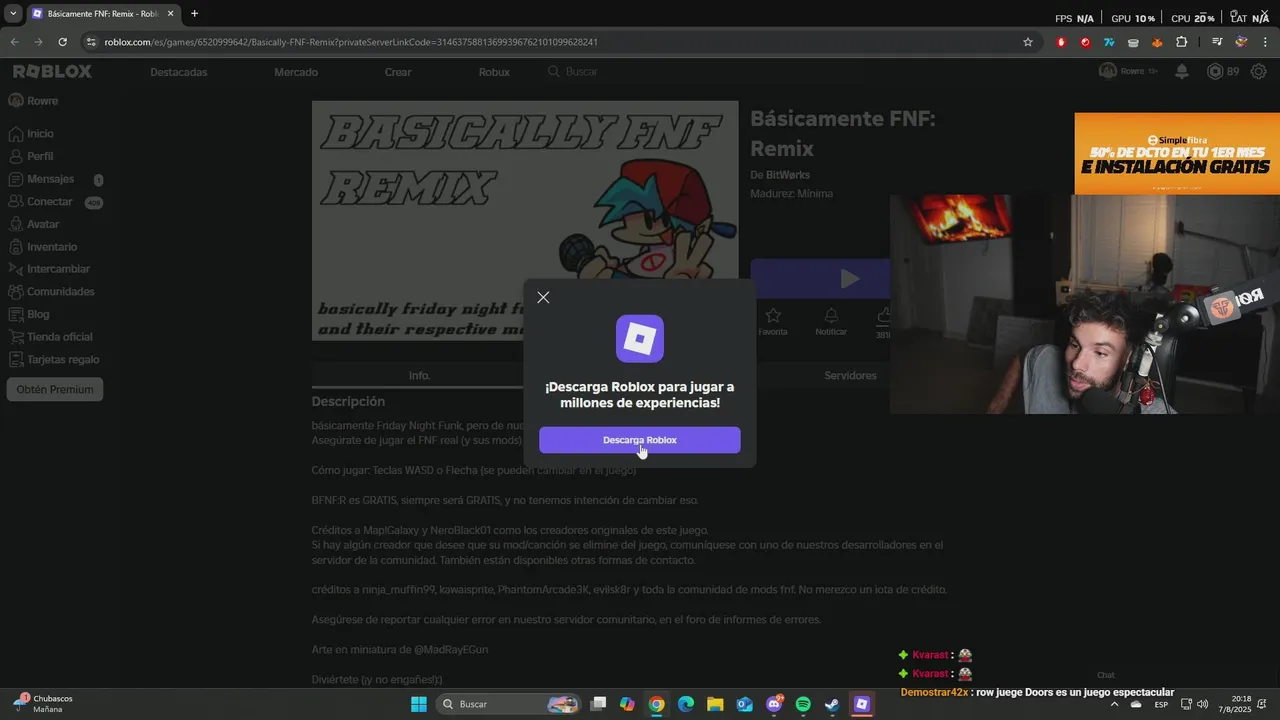Click the game thumbnail image

point(525,220)
